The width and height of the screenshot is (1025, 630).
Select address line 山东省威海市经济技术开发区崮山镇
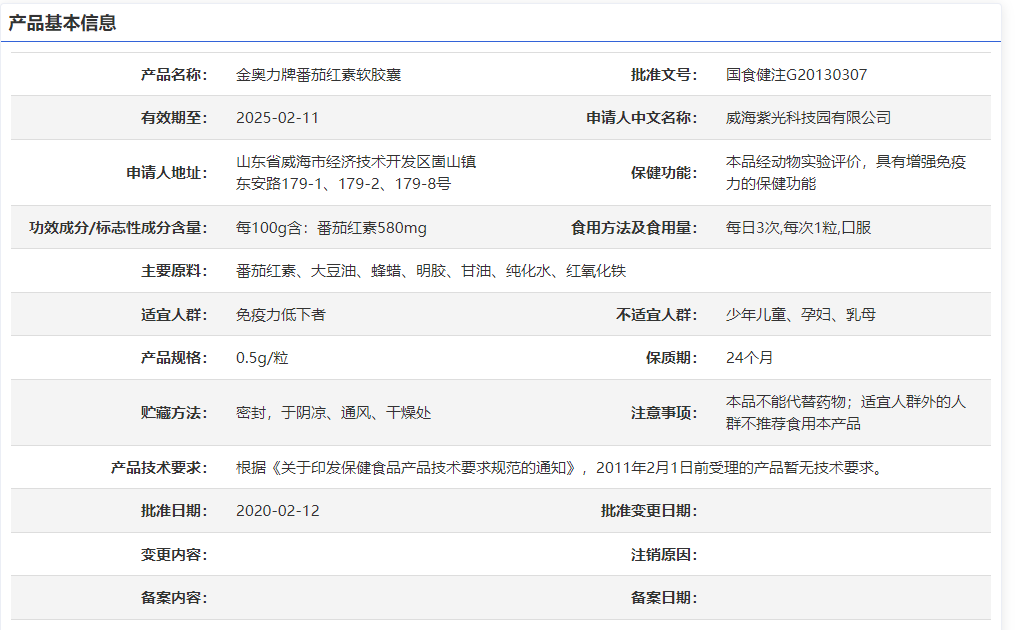[x=356, y=161]
